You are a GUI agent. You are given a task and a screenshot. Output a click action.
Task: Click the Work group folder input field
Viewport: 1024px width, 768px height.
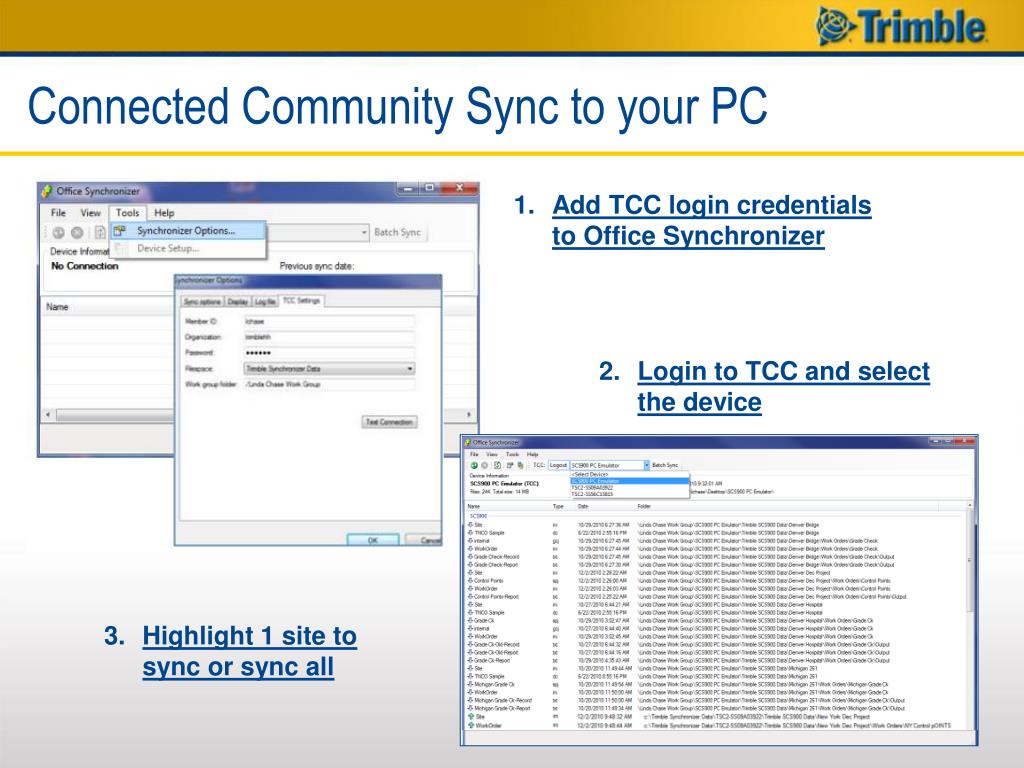pyautogui.click(x=329, y=384)
